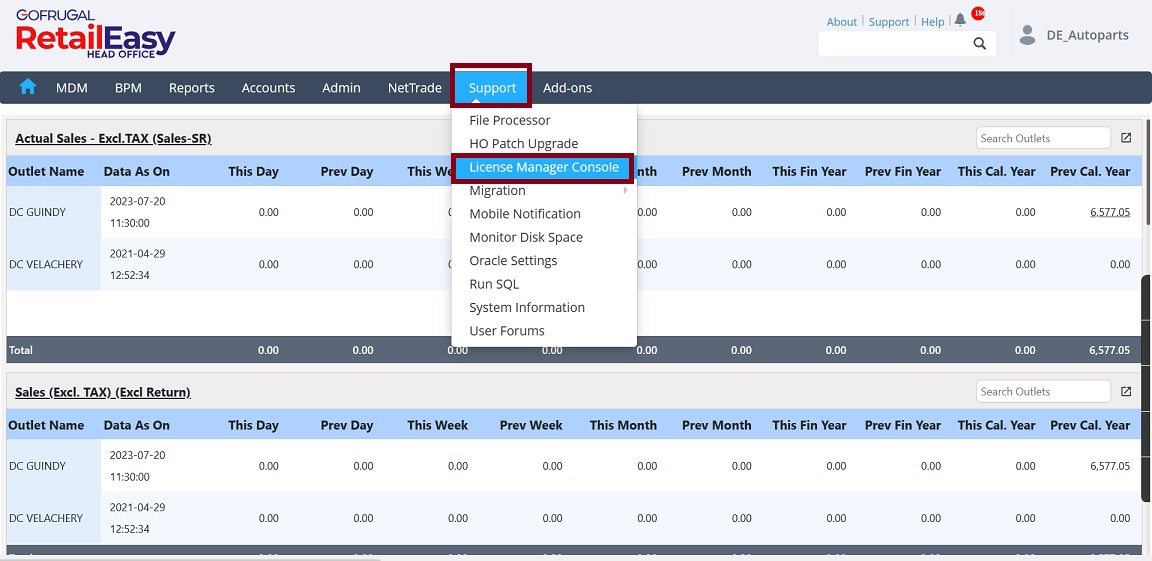Select HO Patch Upgrade option
1152x561 pixels.
[523, 144]
